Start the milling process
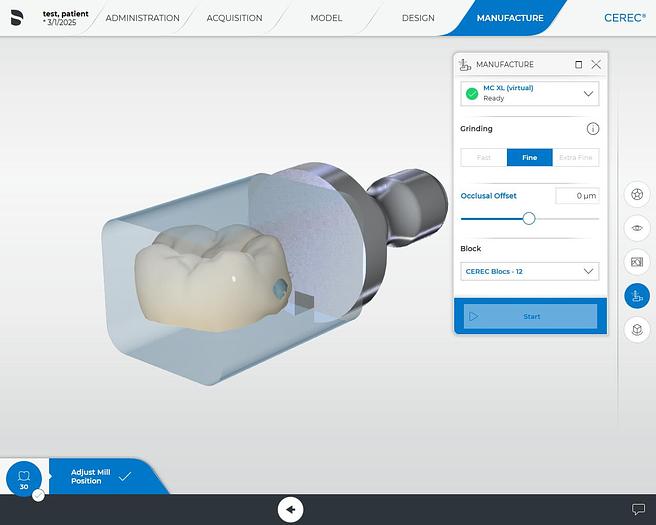This screenshot has width=656, height=525. [530, 316]
